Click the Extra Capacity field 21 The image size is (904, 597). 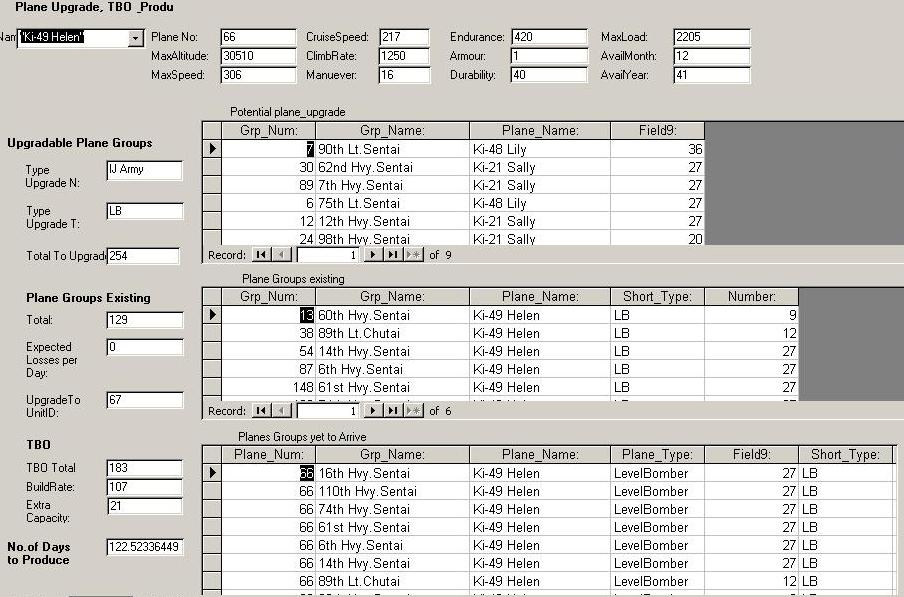[145, 506]
